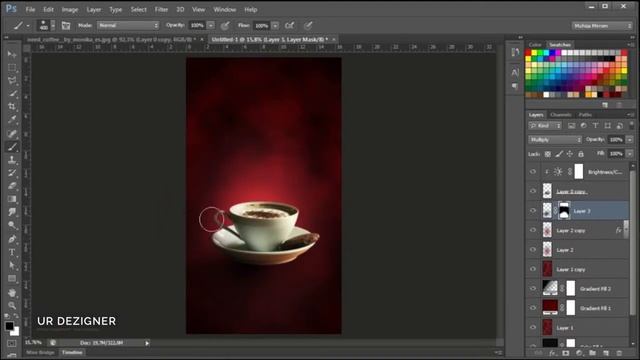Open the tool preset picker arrow
Image resolution: width=640 pixels, height=360 pixels.
click(28, 26)
